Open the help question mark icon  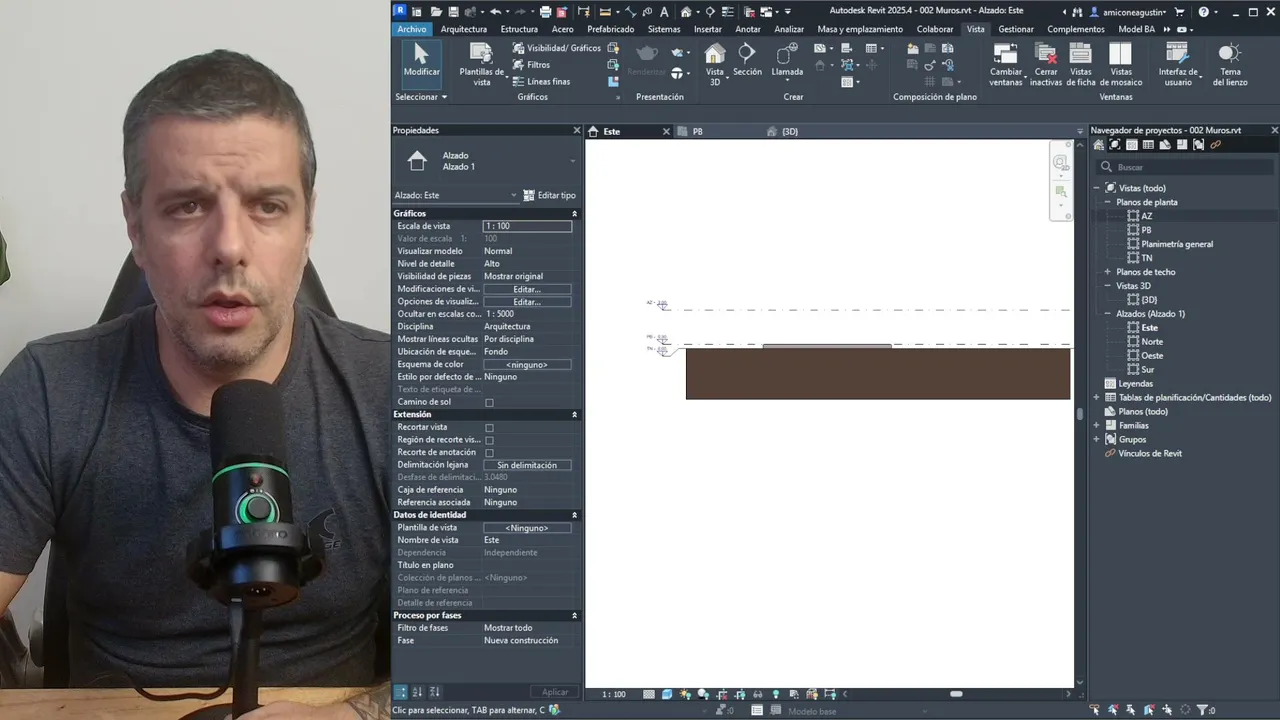[x=1203, y=12]
